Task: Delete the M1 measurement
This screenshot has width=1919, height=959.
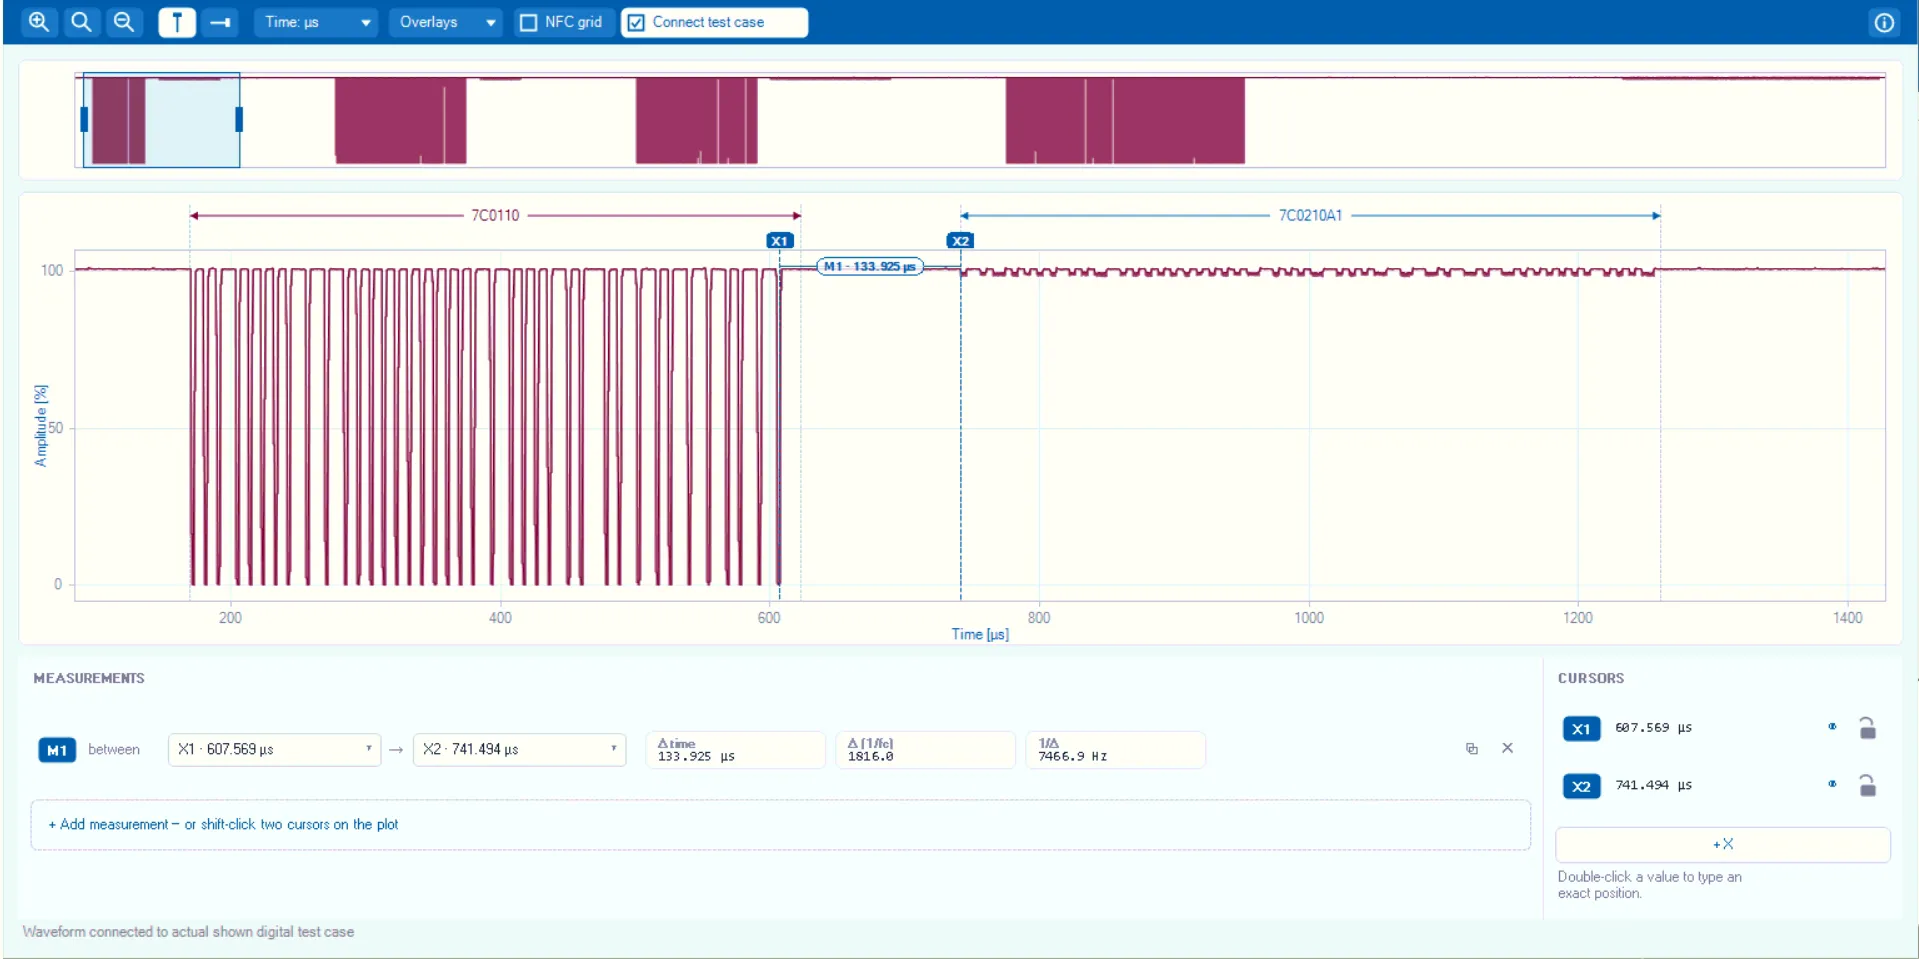Action: tap(1507, 748)
